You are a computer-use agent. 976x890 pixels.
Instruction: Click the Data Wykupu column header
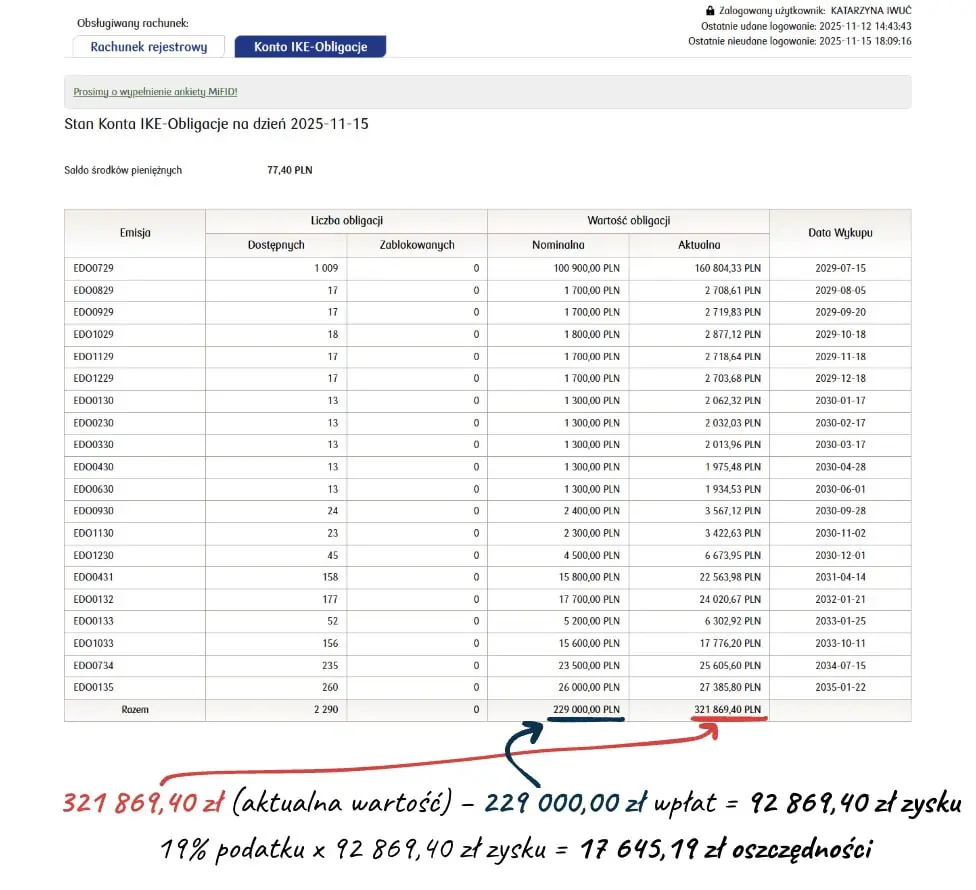pos(839,233)
